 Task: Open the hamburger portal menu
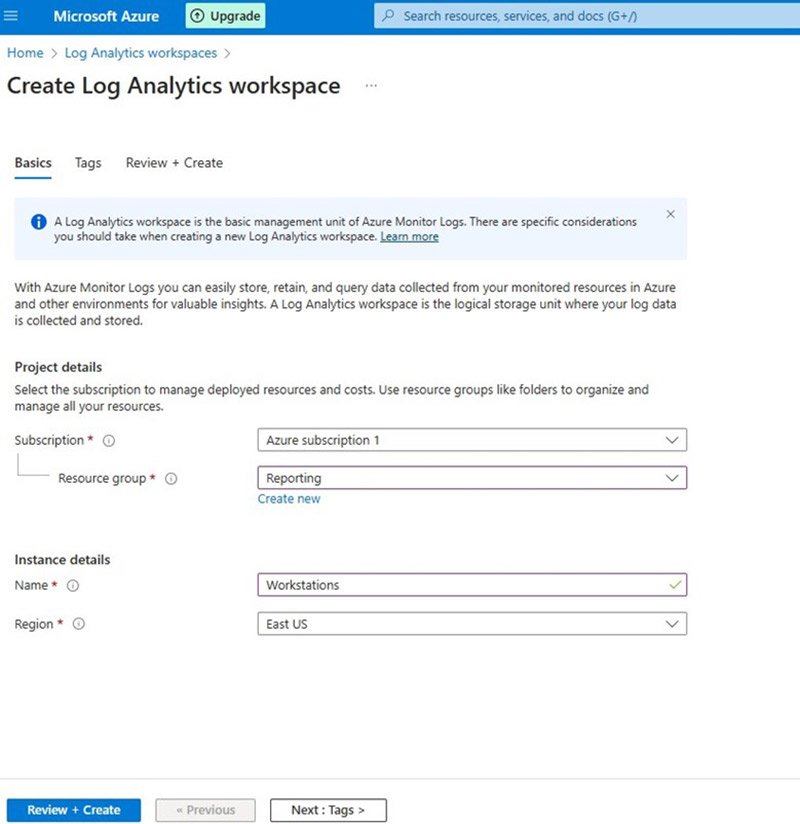(12, 16)
